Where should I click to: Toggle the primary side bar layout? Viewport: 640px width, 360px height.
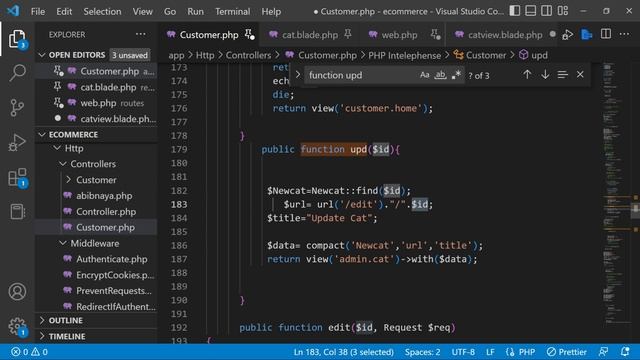tap(515, 11)
